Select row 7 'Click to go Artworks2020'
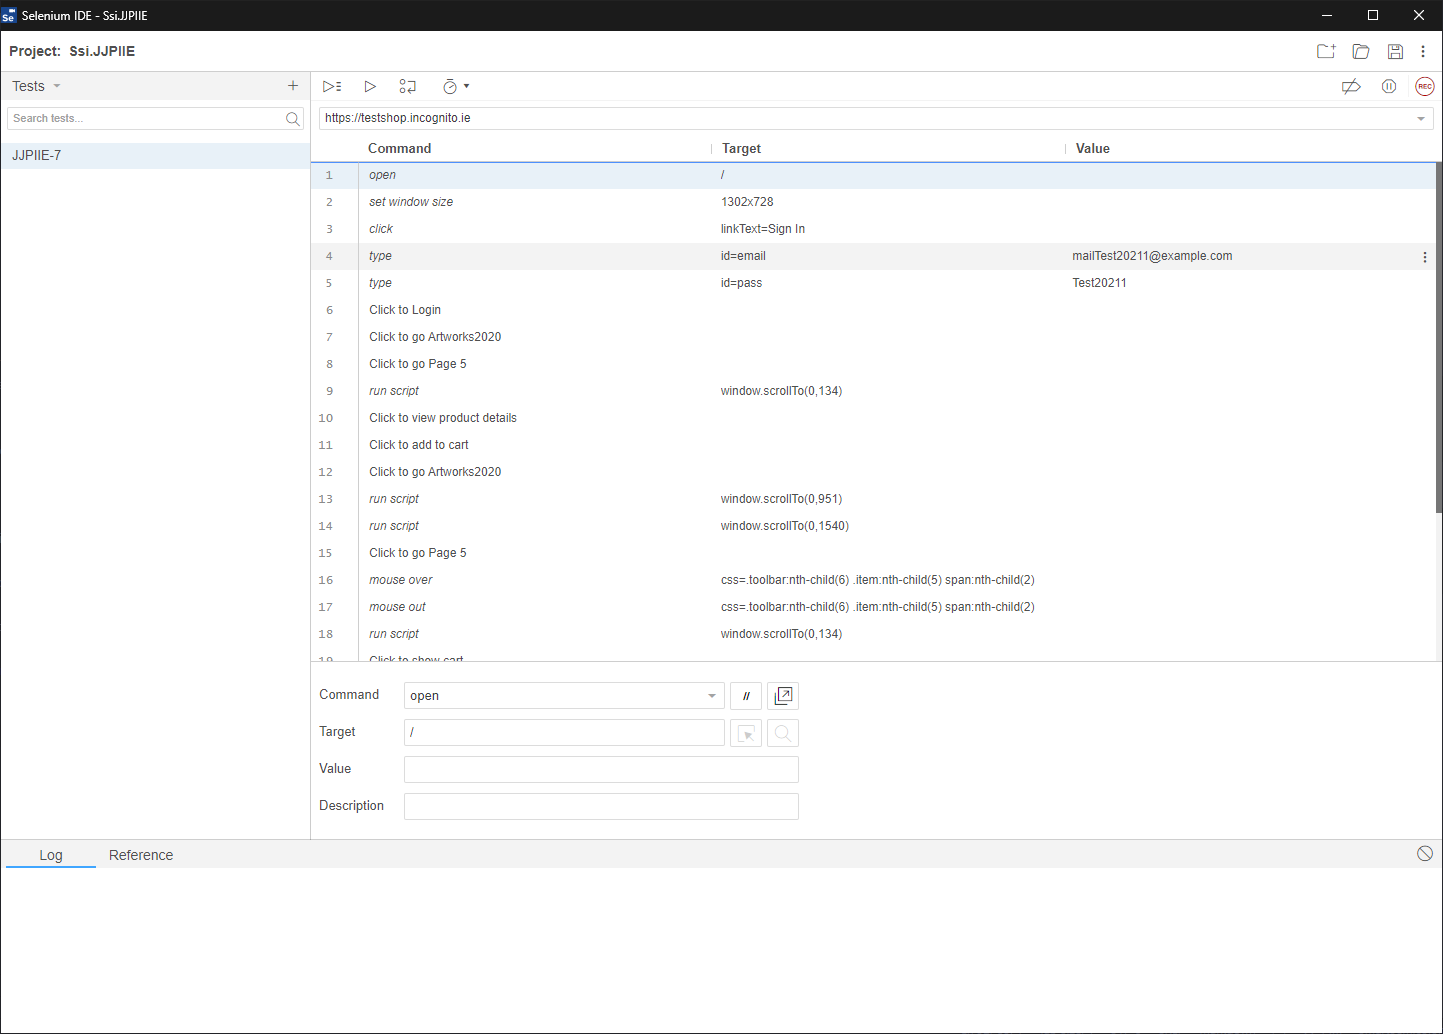The image size is (1443, 1034). tap(873, 337)
